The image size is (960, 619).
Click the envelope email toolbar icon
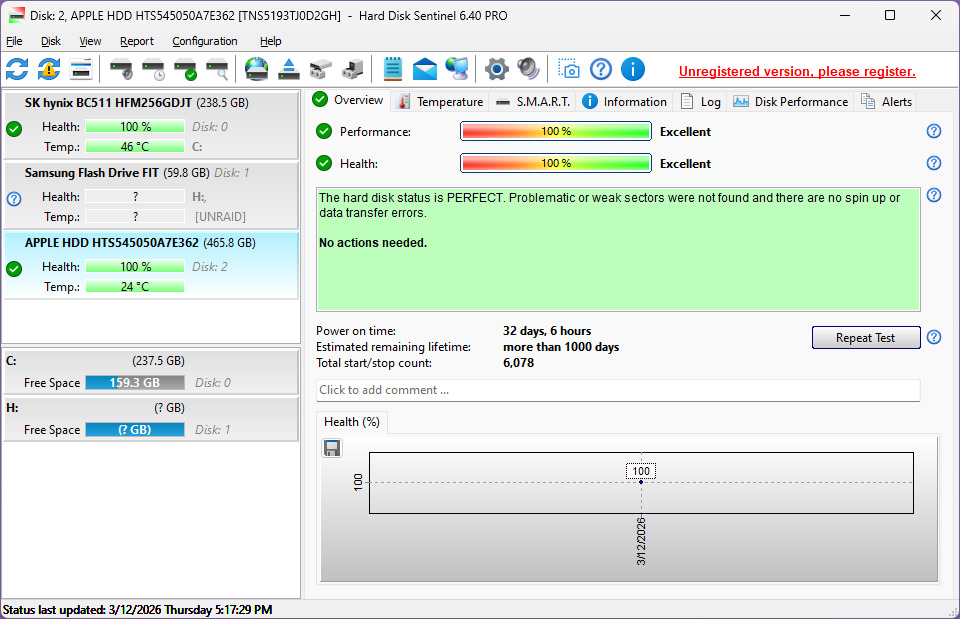pos(424,69)
